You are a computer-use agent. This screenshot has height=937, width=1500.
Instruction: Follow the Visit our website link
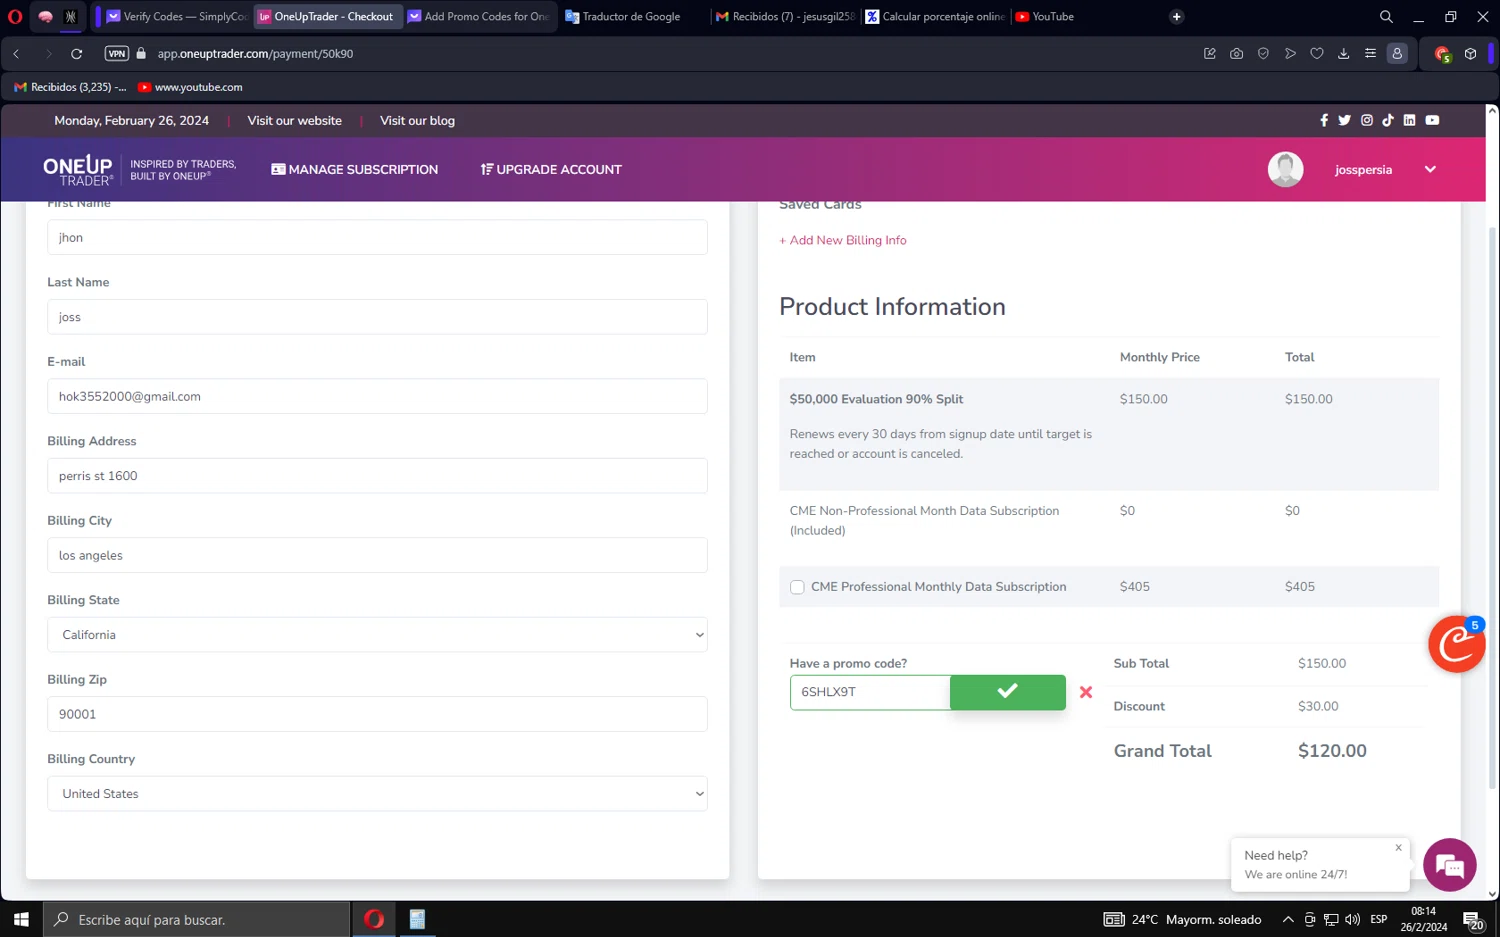pyautogui.click(x=295, y=121)
